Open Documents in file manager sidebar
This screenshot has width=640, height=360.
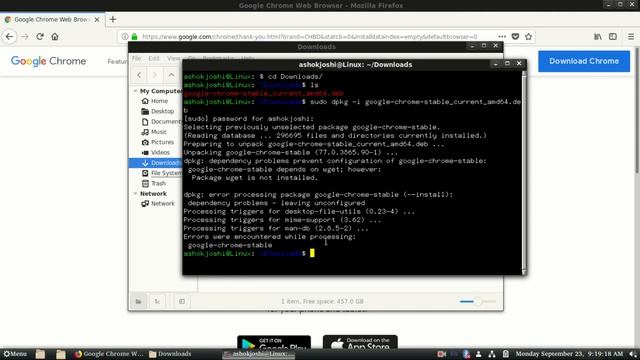(x=161, y=122)
